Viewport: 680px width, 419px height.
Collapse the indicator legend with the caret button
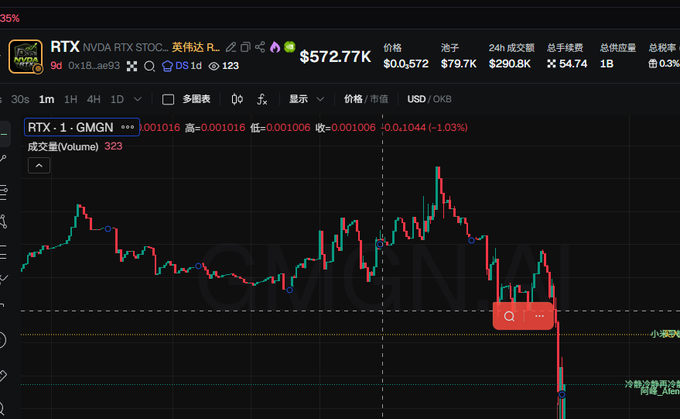tap(39, 166)
